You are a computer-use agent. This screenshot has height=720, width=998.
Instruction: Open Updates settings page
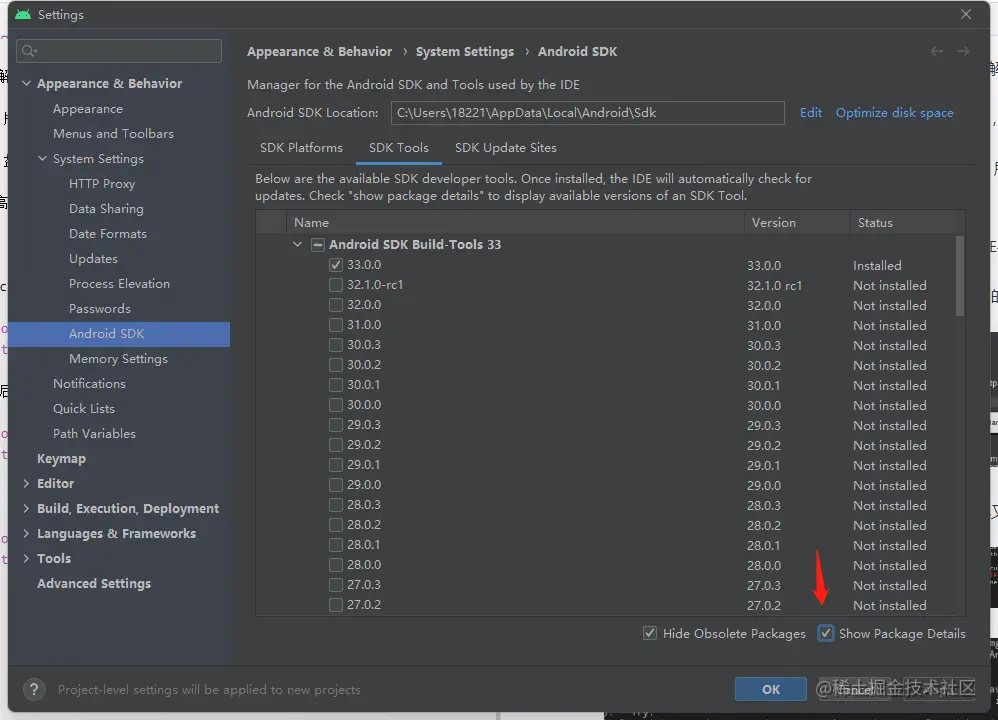pos(94,258)
